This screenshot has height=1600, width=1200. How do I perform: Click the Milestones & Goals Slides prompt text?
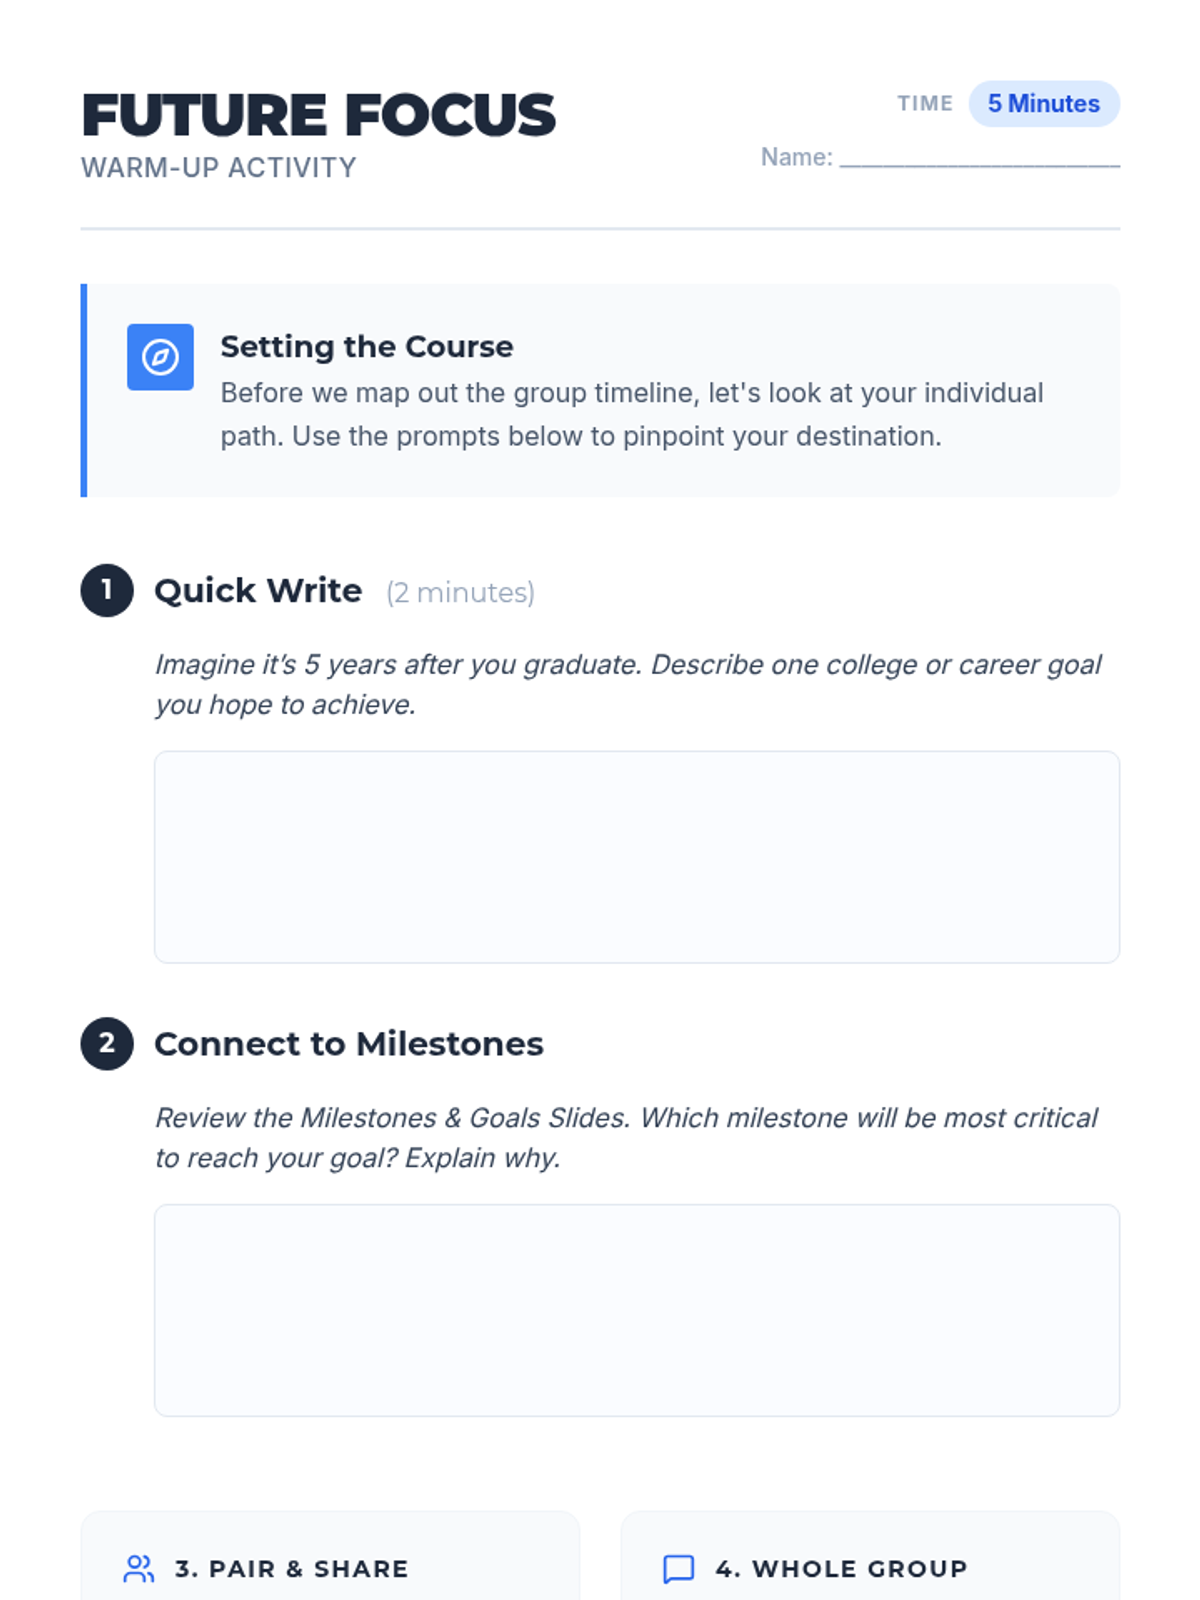pyautogui.click(x=626, y=1138)
